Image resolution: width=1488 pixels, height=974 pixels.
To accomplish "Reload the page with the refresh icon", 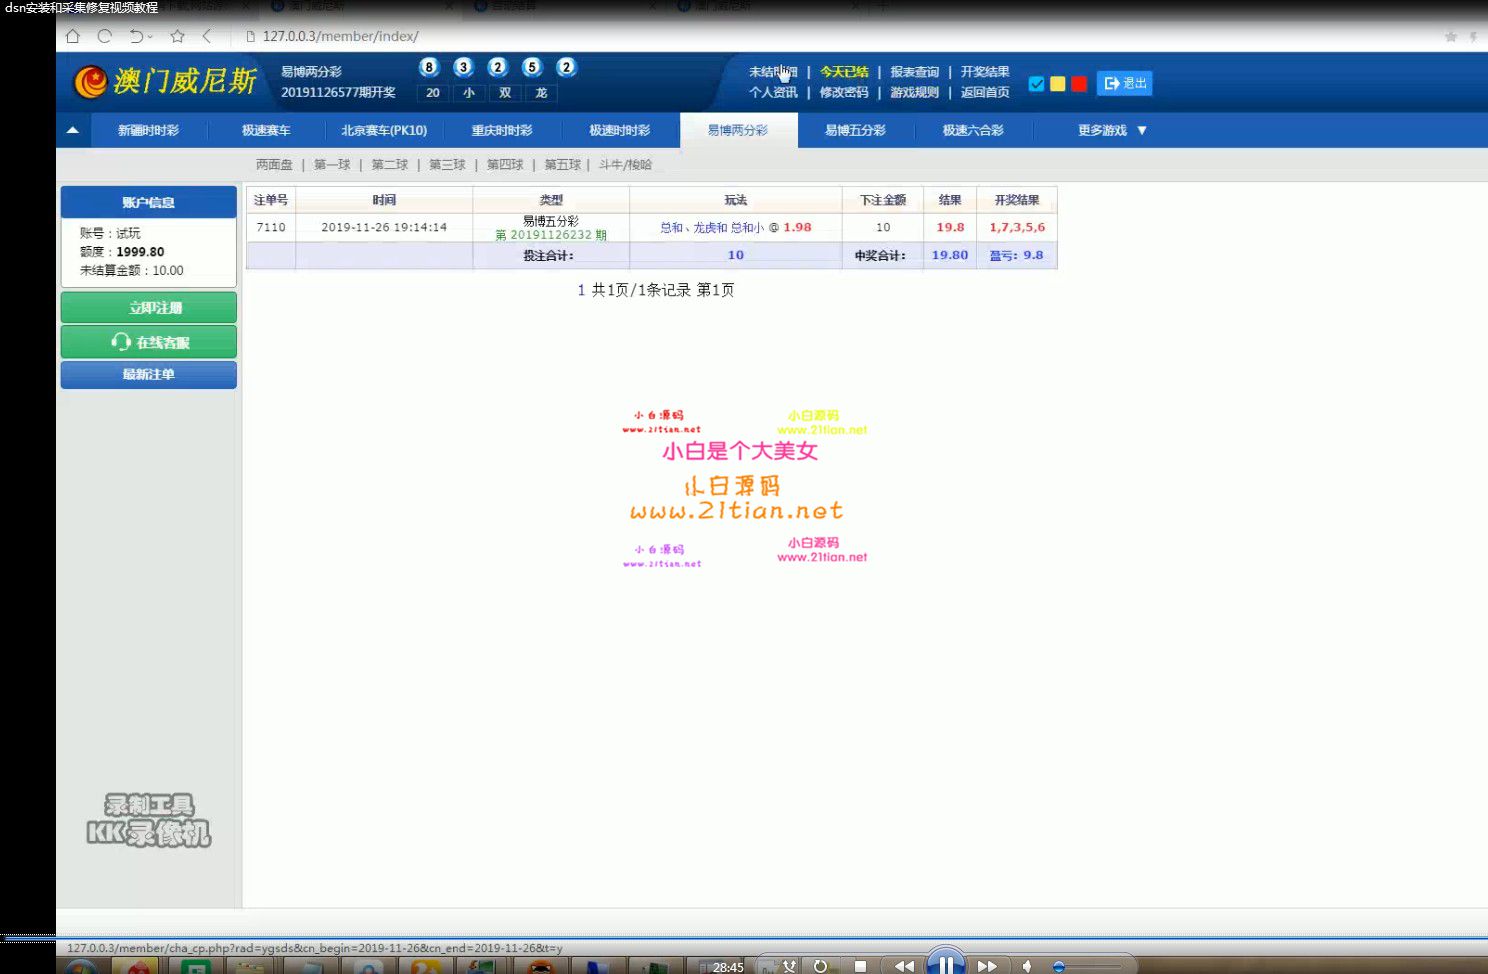I will tap(104, 36).
